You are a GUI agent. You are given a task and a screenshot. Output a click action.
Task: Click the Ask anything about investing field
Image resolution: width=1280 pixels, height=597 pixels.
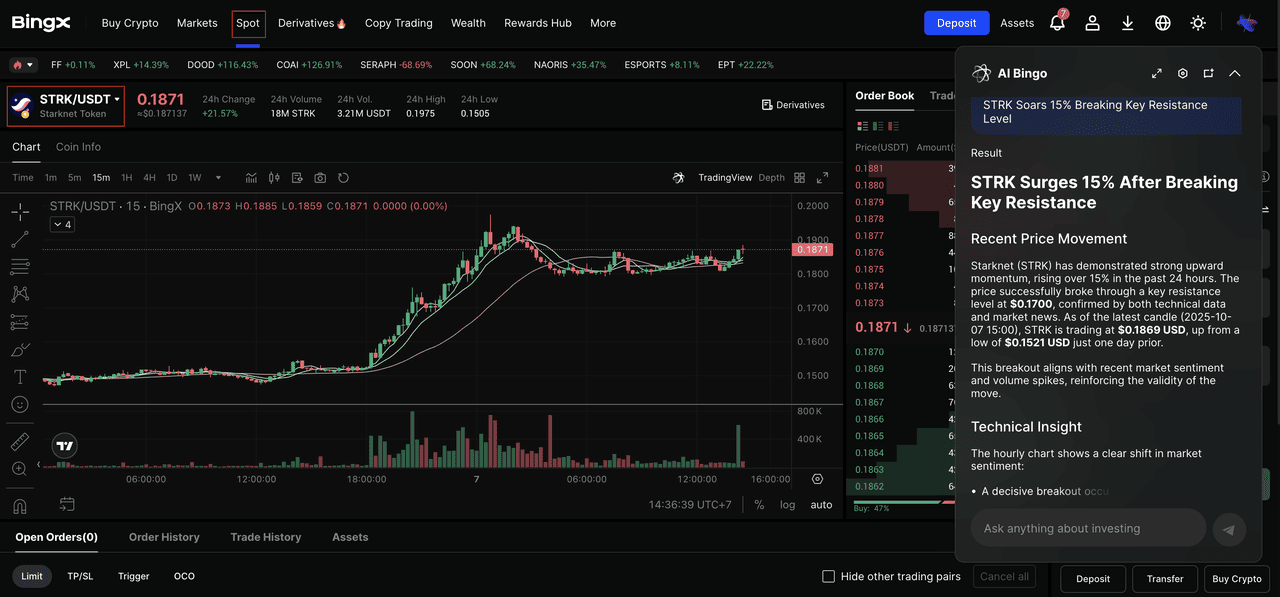click(1088, 528)
